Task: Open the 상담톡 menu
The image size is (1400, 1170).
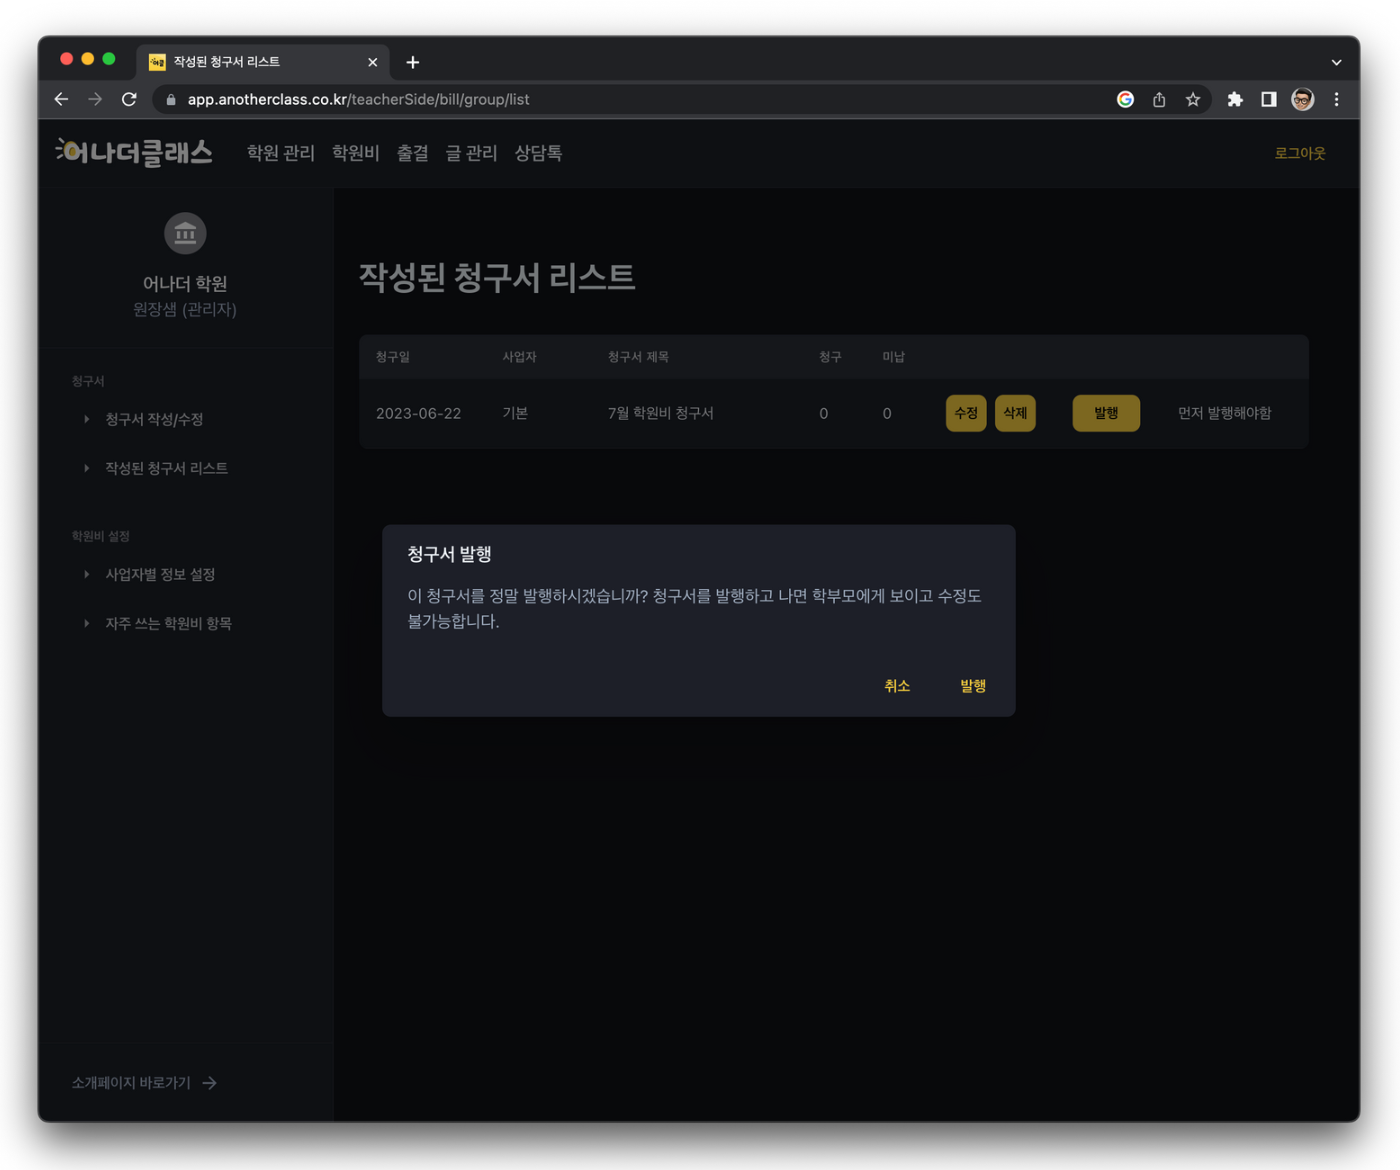Action: [538, 153]
